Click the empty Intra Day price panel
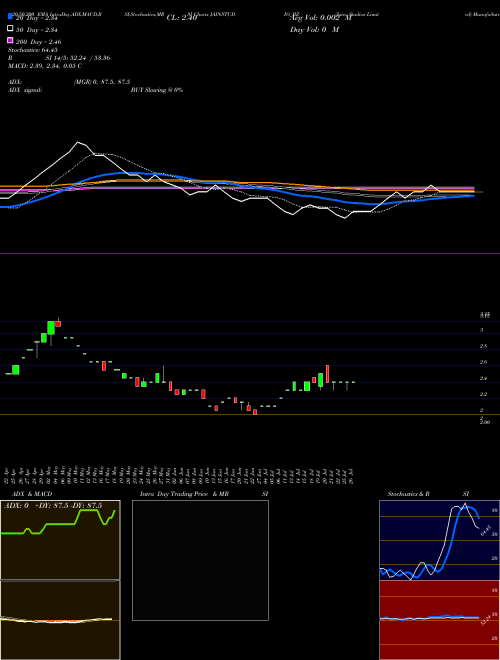 click(200, 560)
